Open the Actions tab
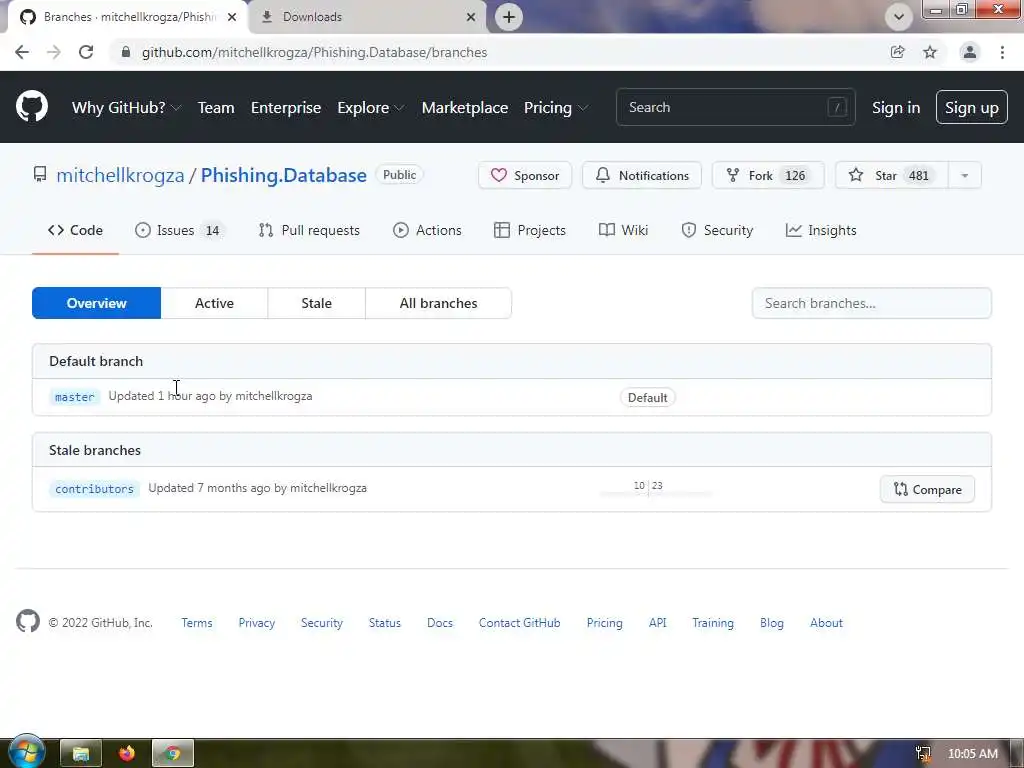 point(427,230)
